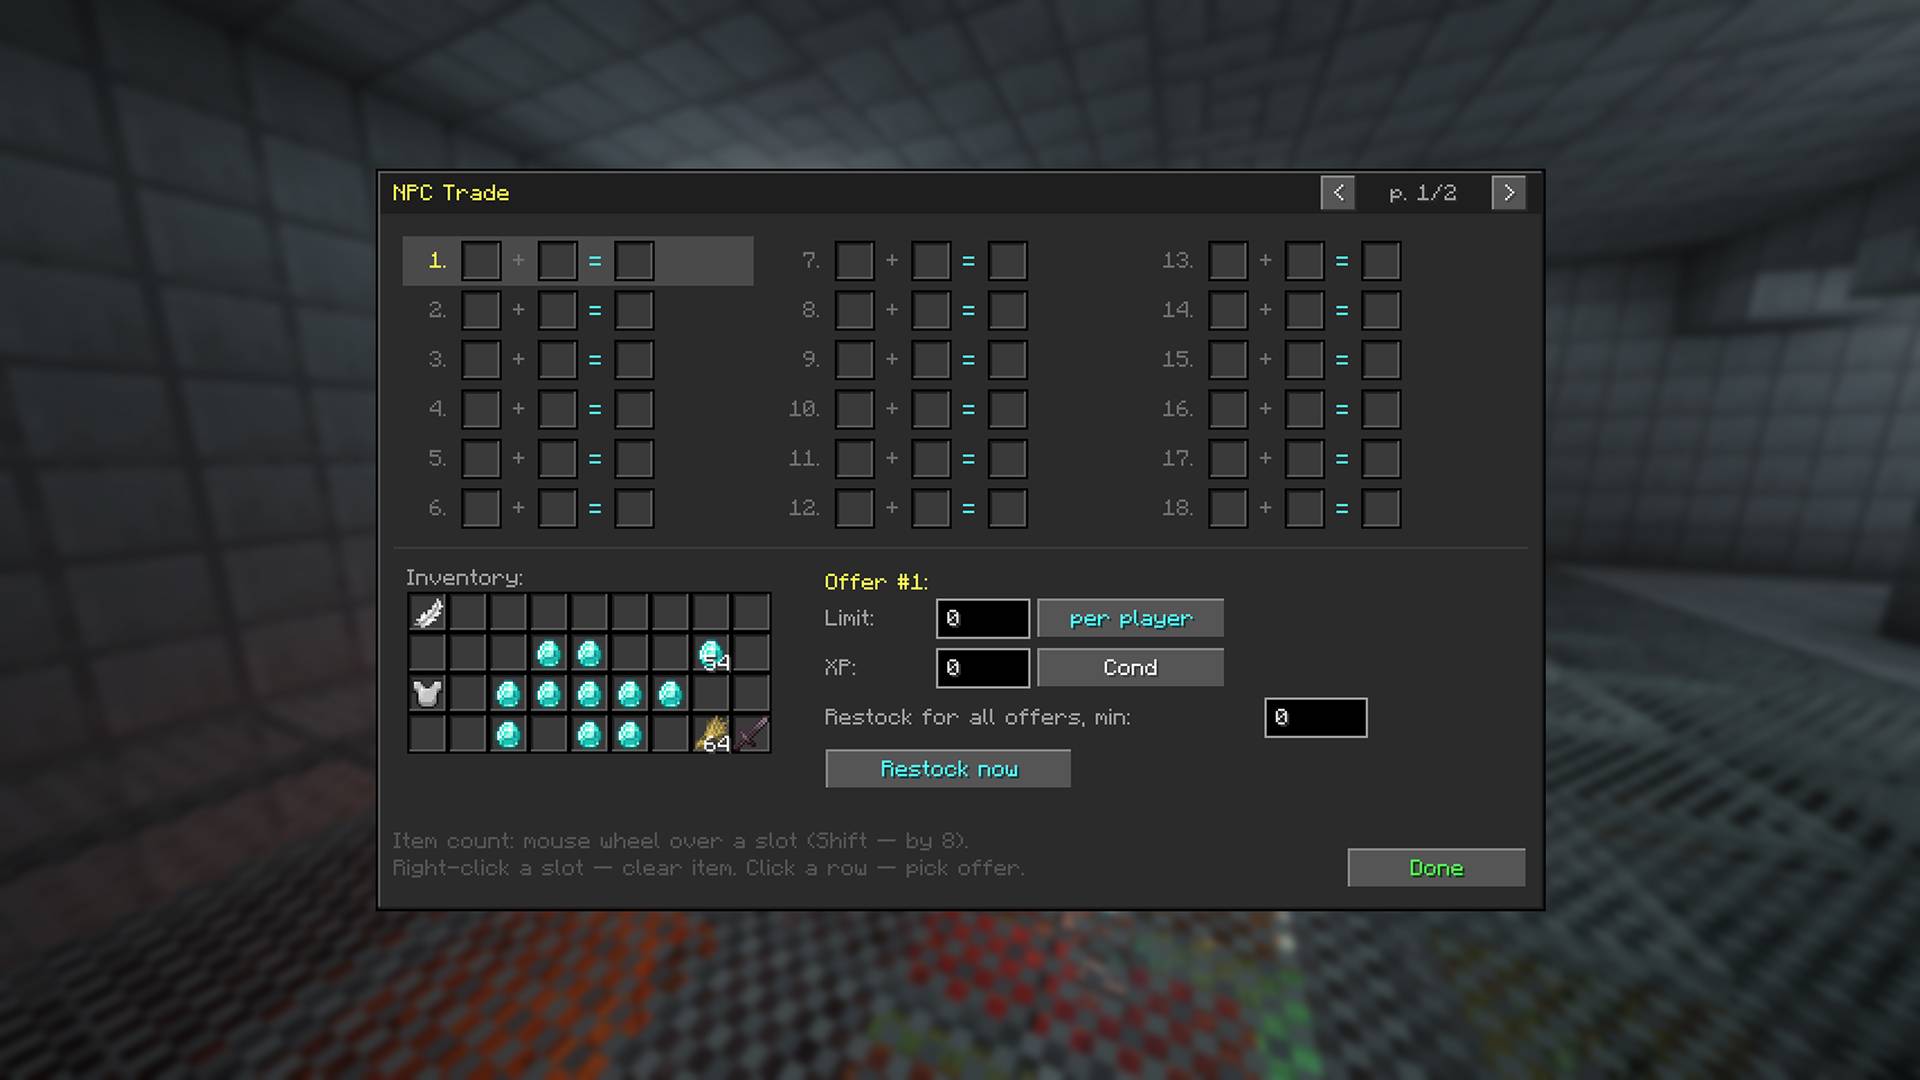The image size is (1920, 1080).
Task: Focus the restock minutes input field
Action: (1316, 717)
